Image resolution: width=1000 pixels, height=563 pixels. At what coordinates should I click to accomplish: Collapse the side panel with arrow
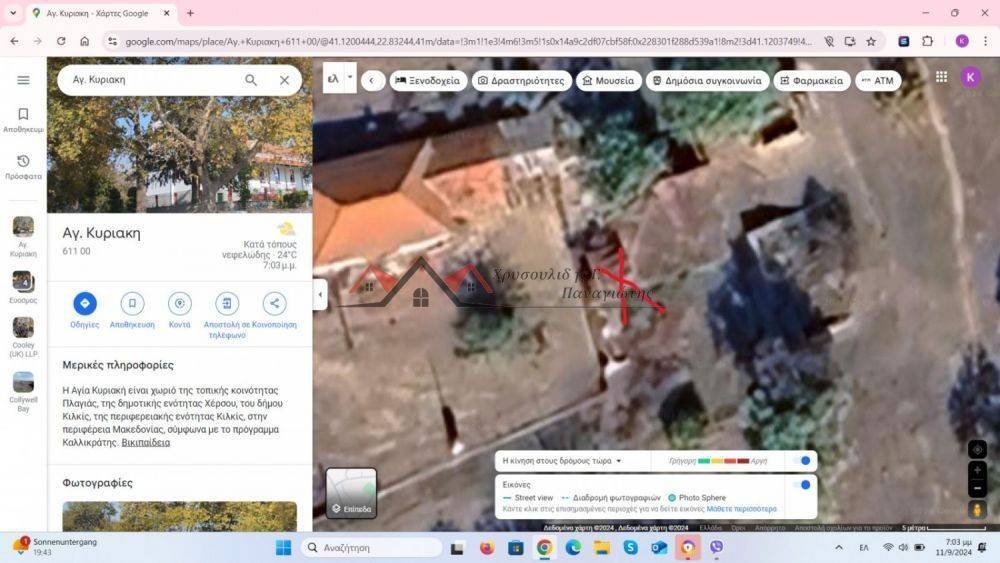pos(320,294)
